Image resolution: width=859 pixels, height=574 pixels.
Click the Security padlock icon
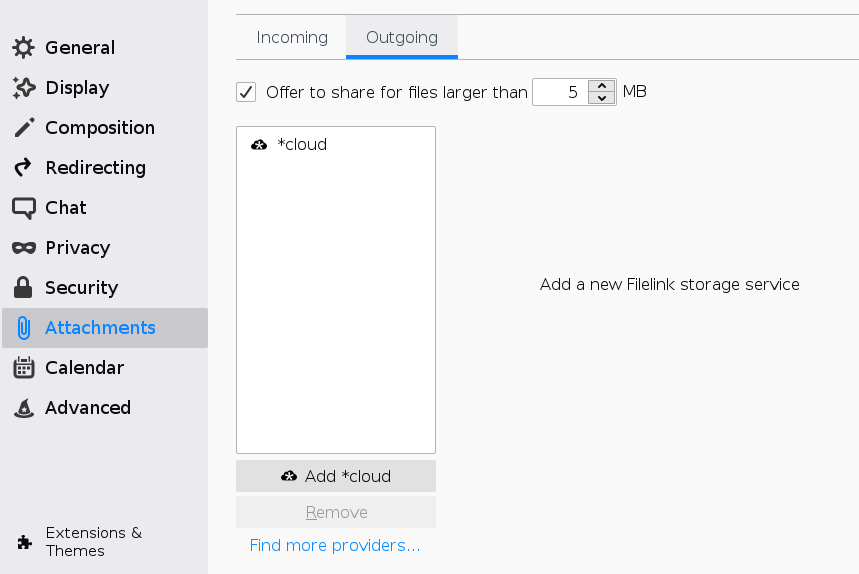[x=23, y=288]
